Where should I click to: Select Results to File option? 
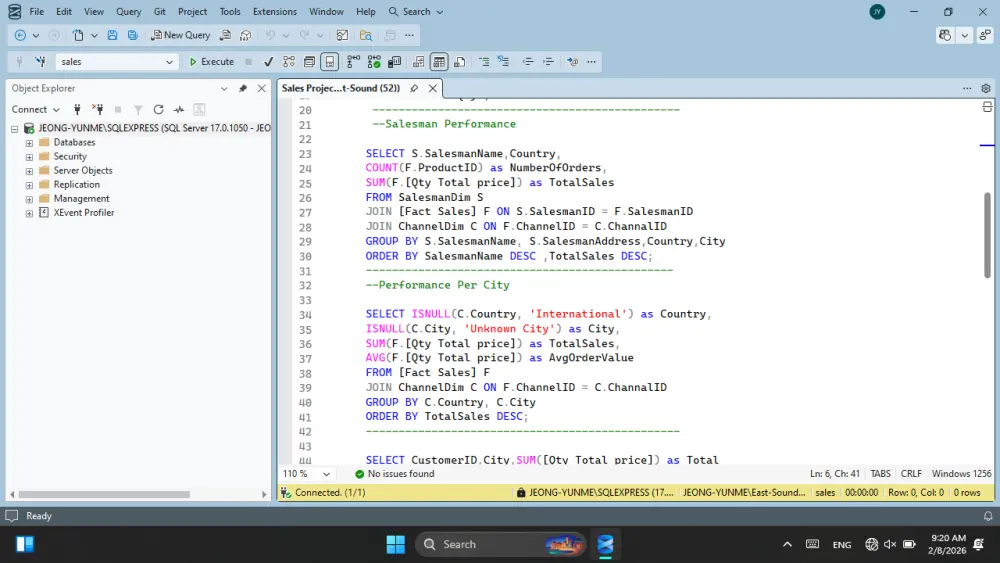pyautogui.click(x=459, y=62)
